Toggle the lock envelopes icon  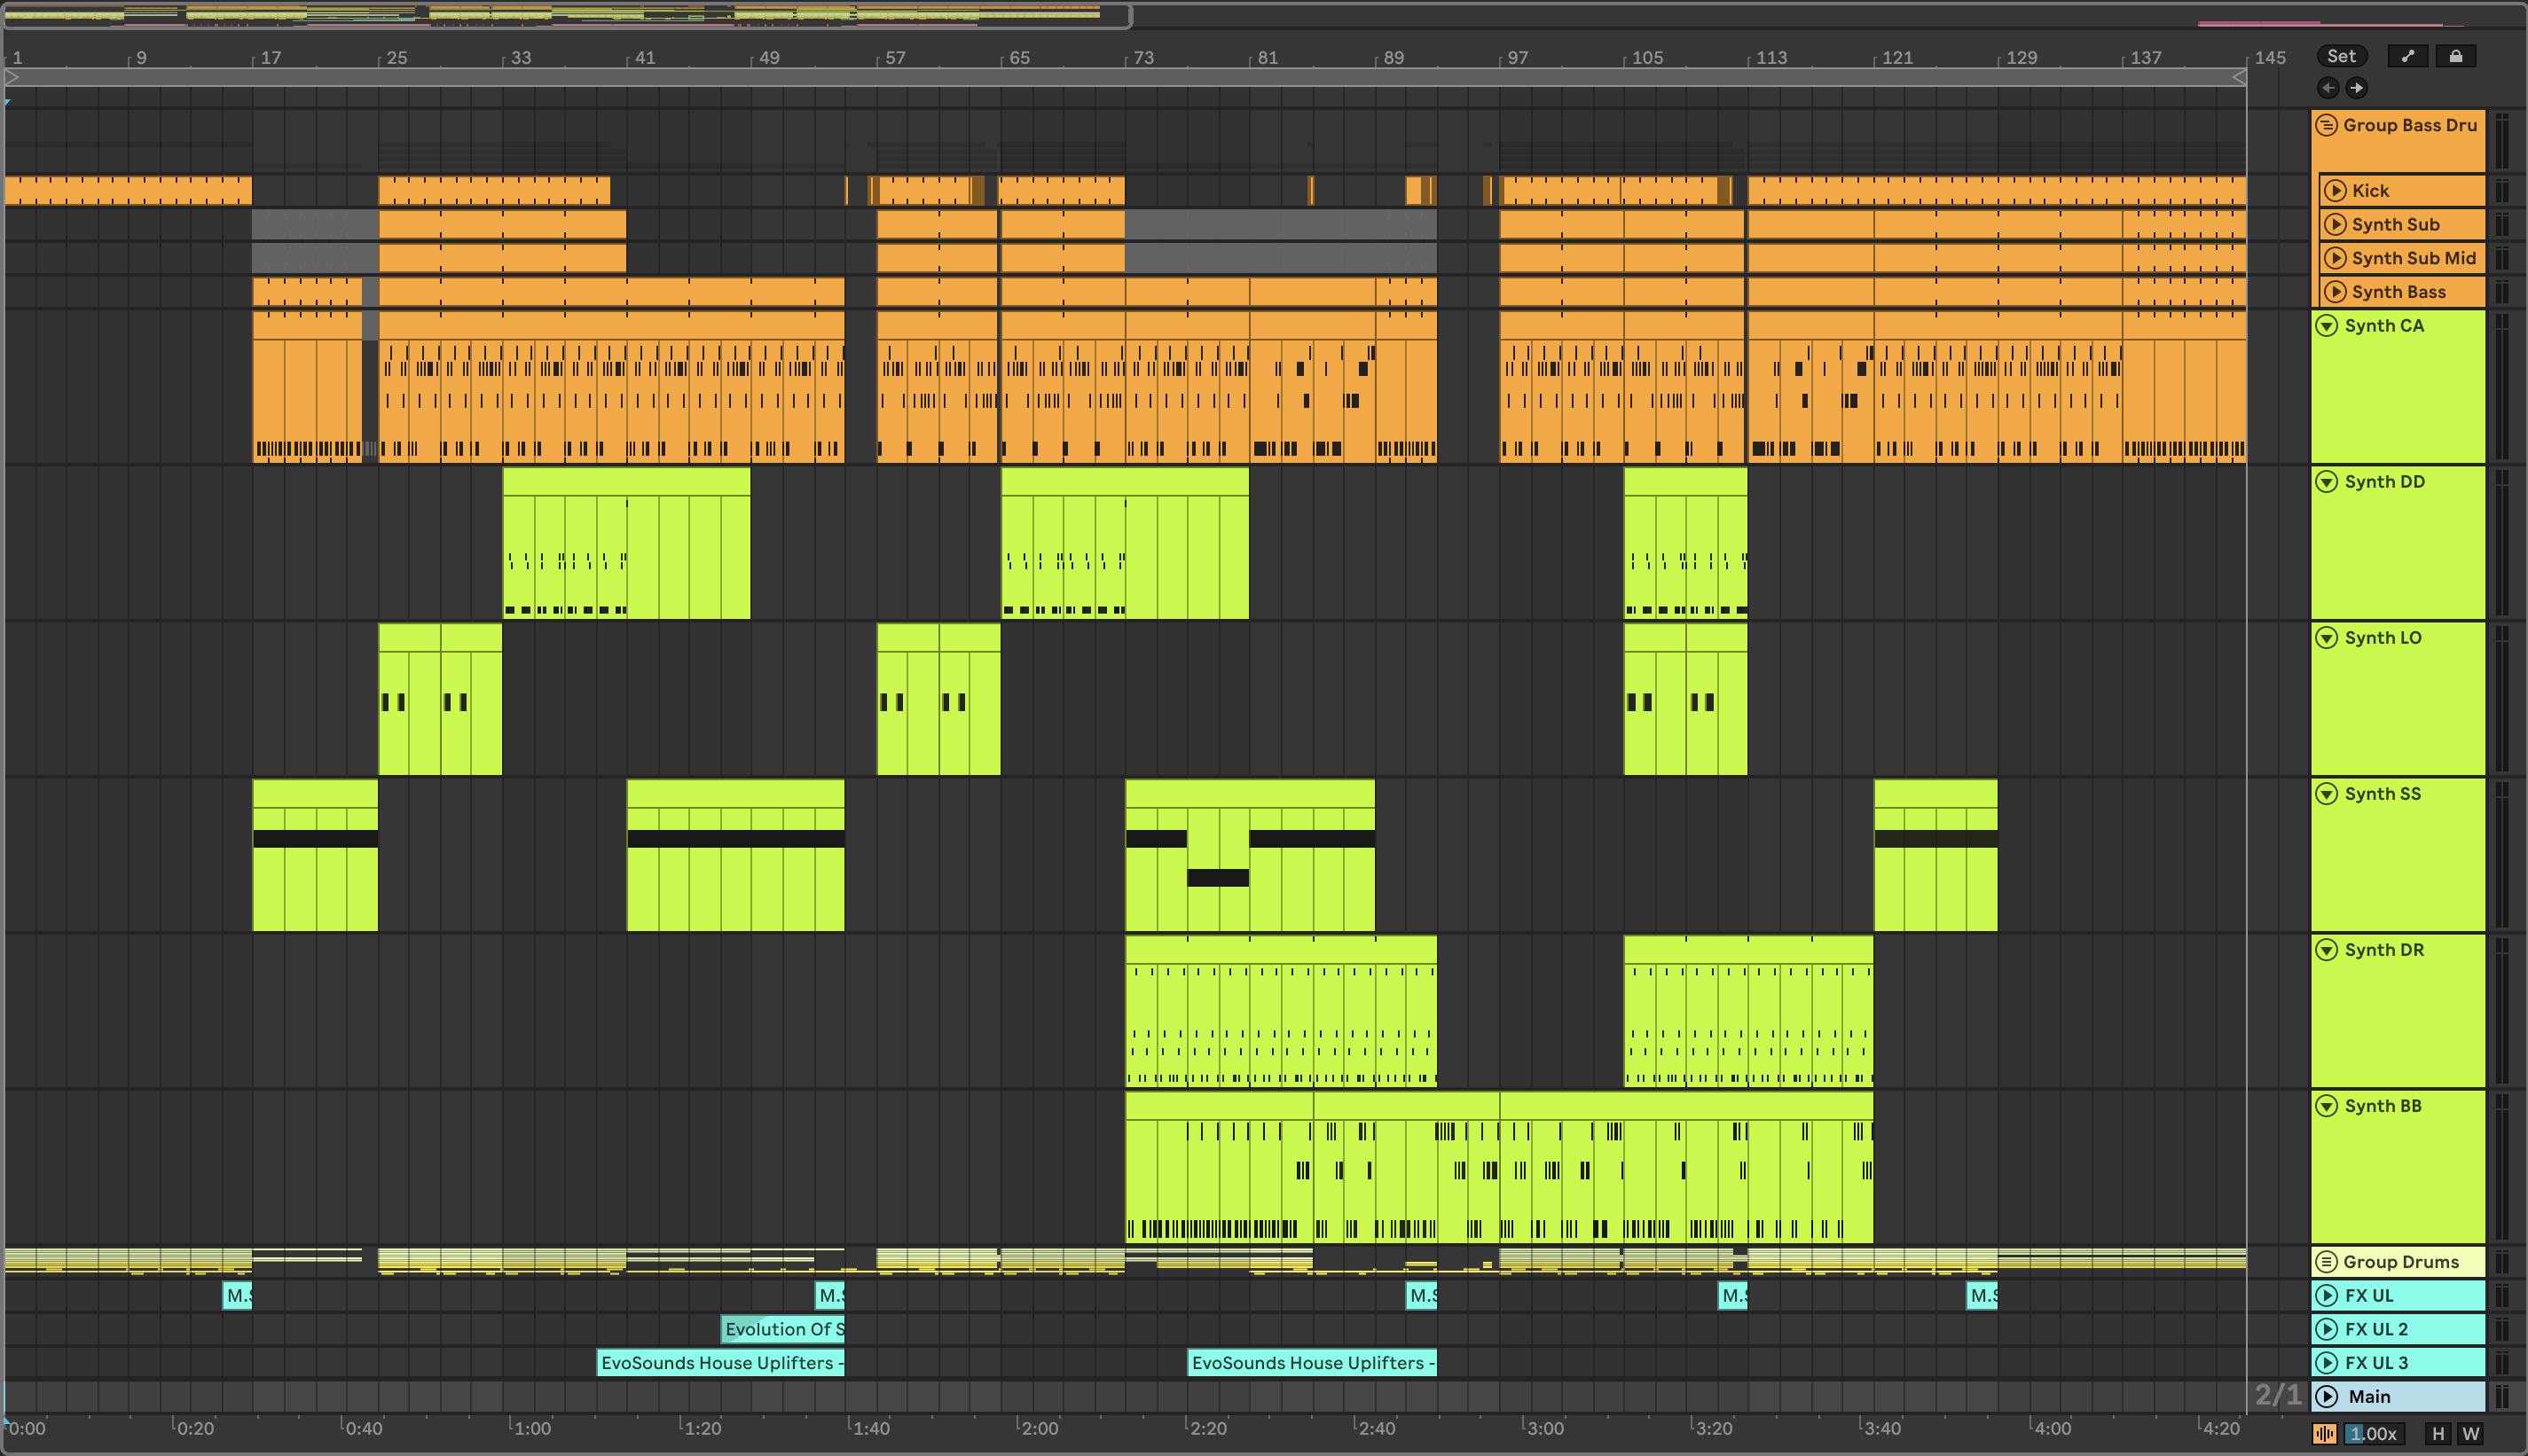[2455, 56]
